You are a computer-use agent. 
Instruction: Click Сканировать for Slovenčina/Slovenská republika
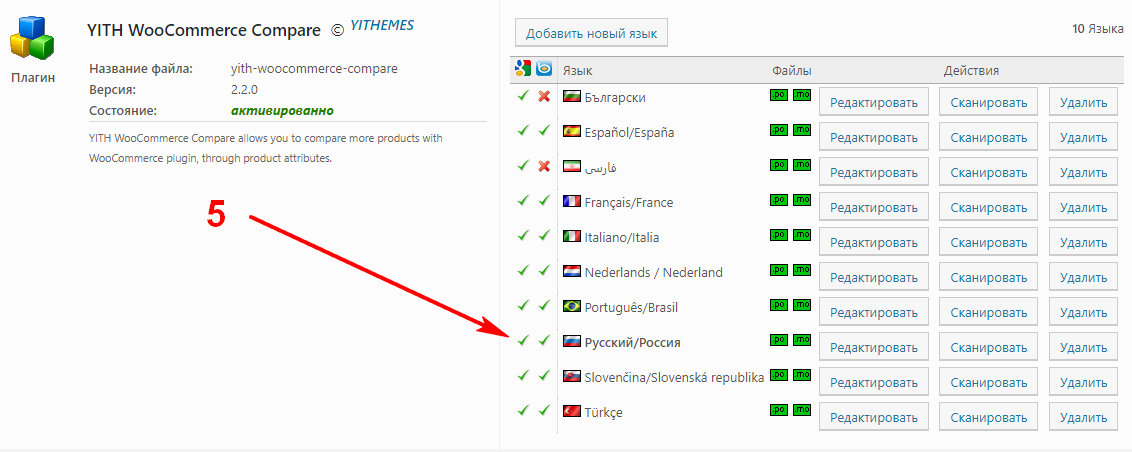point(988,383)
